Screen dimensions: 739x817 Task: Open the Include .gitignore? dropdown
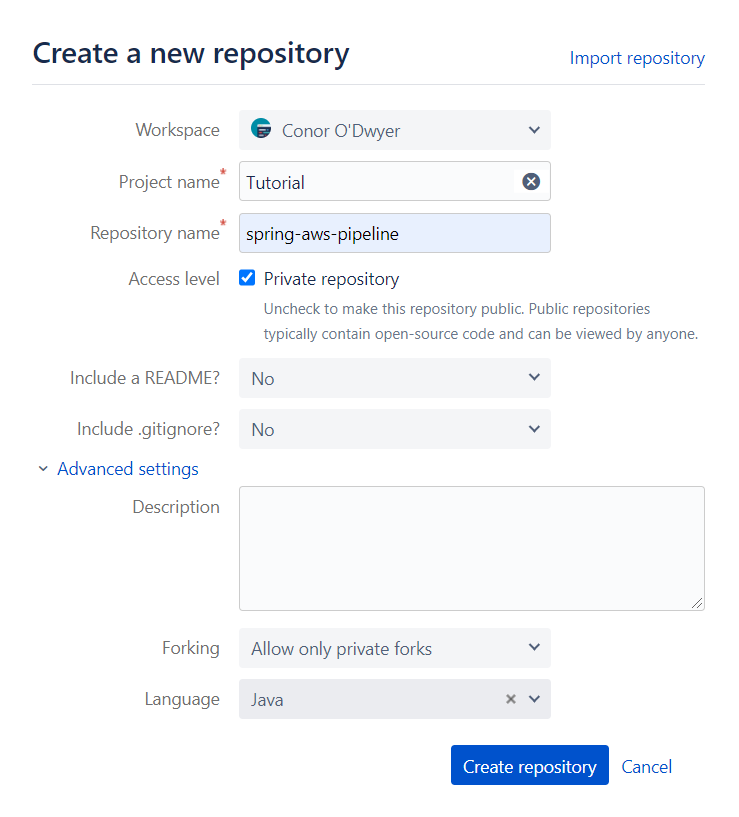[394, 429]
